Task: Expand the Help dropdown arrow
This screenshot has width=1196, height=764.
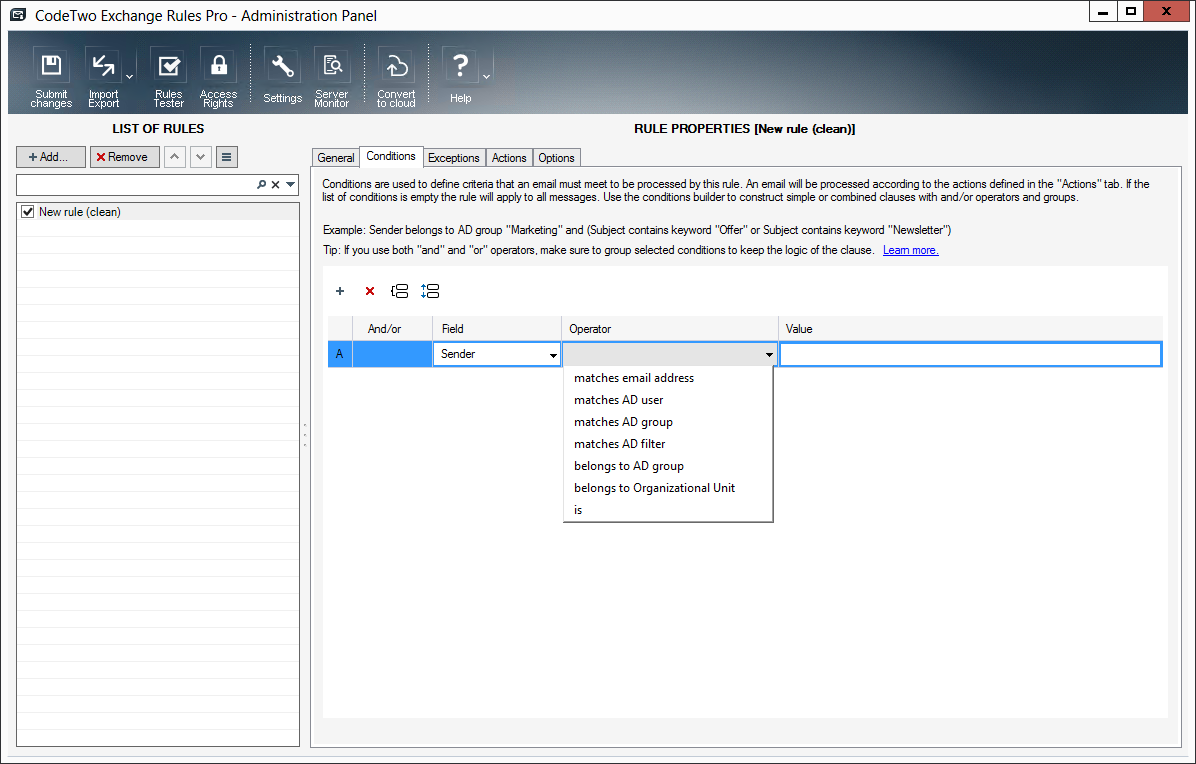Action: click(487, 77)
